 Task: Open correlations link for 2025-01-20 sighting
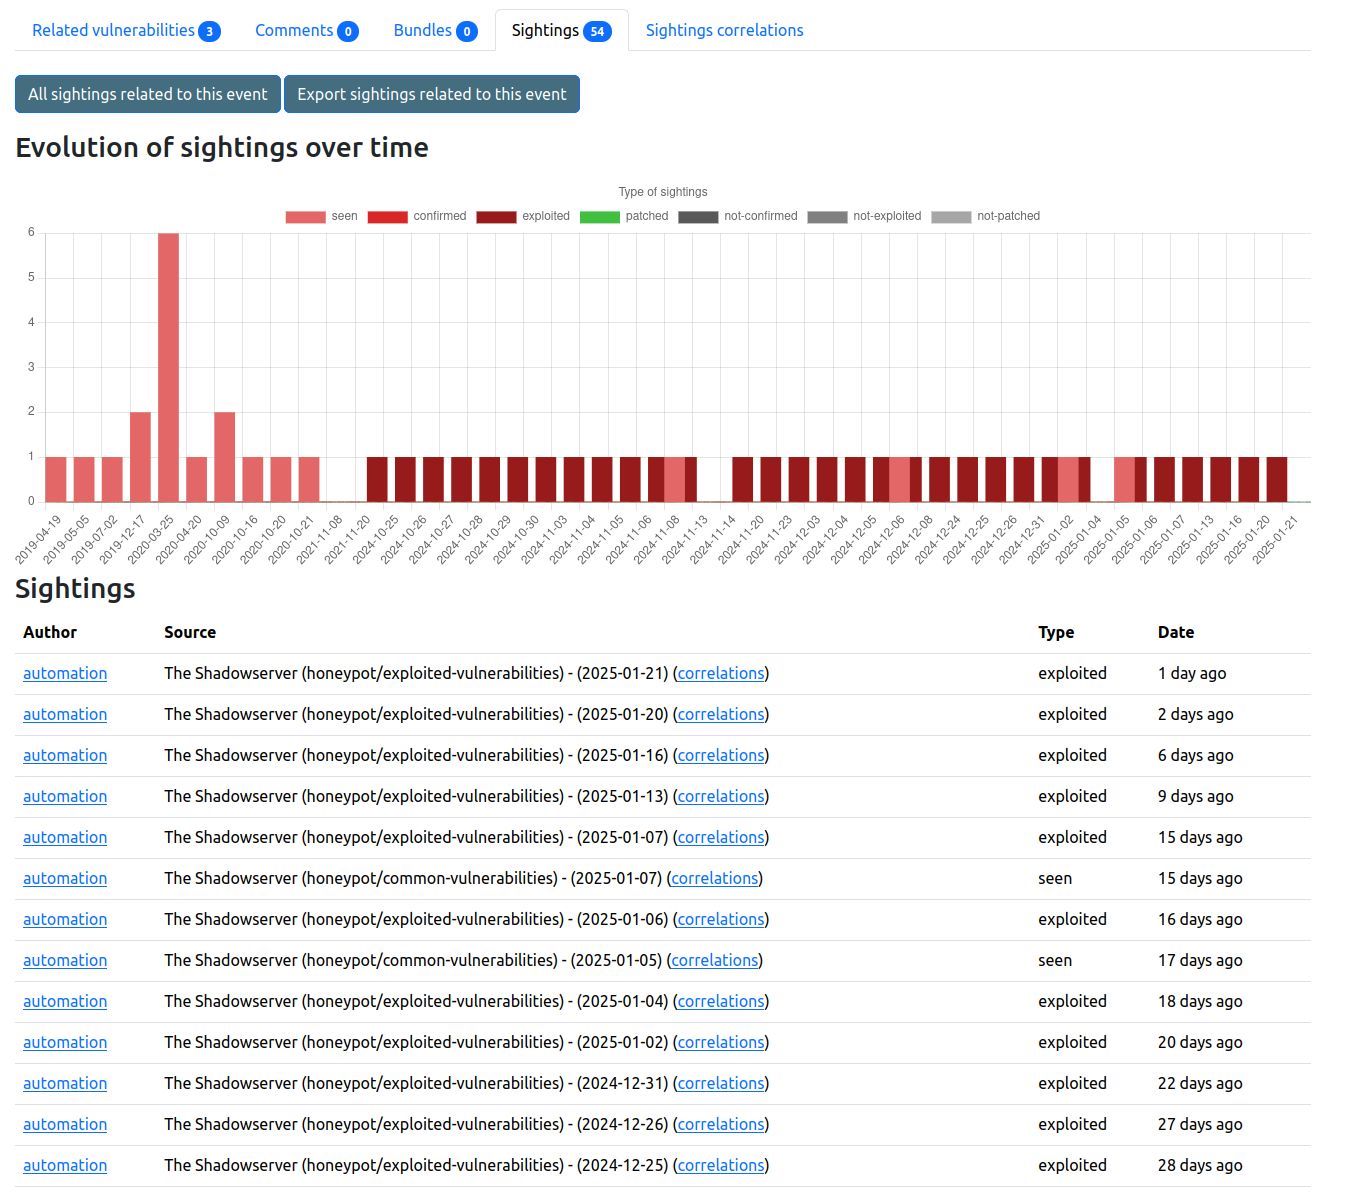[x=721, y=714]
